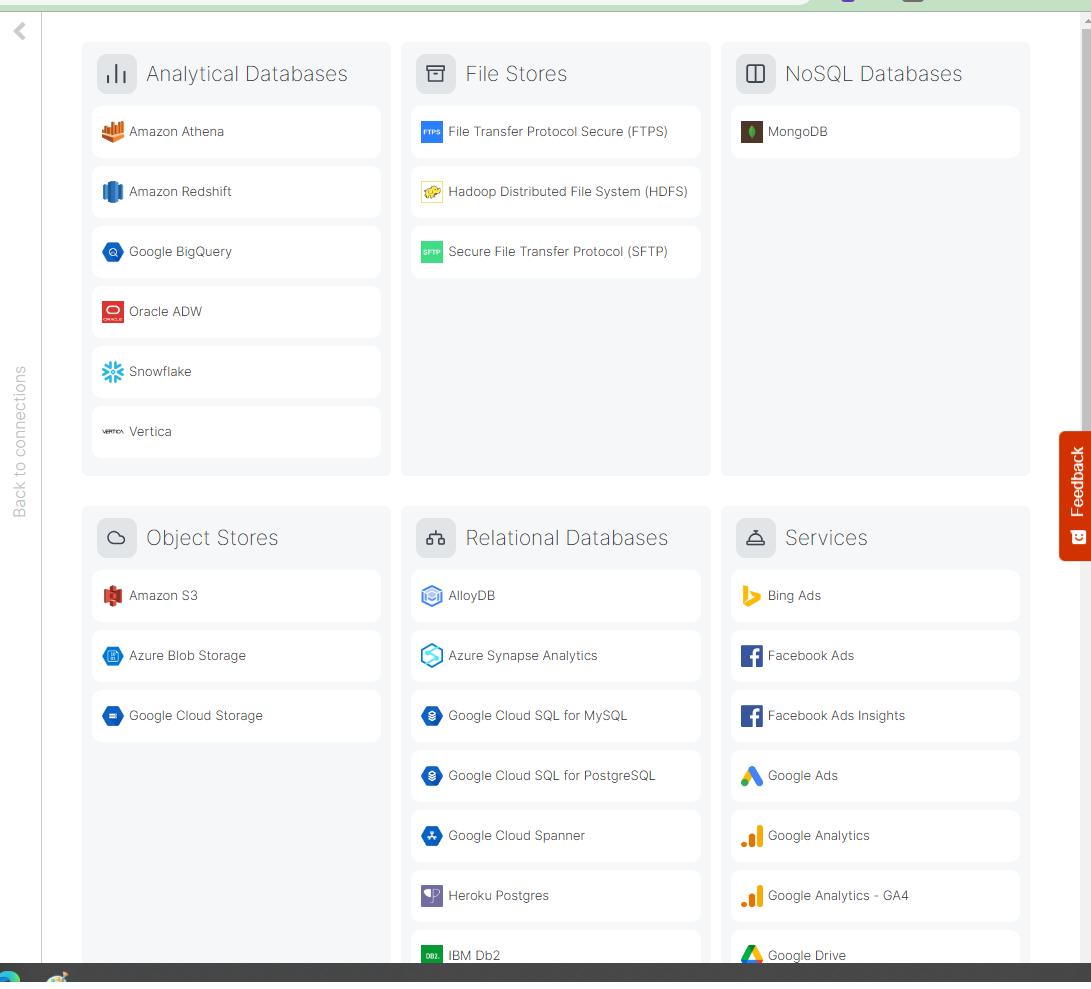The width and height of the screenshot is (1091, 989).
Task: Pick Bing Ads service
Action: pyautogui.click(x=875, y=596)
